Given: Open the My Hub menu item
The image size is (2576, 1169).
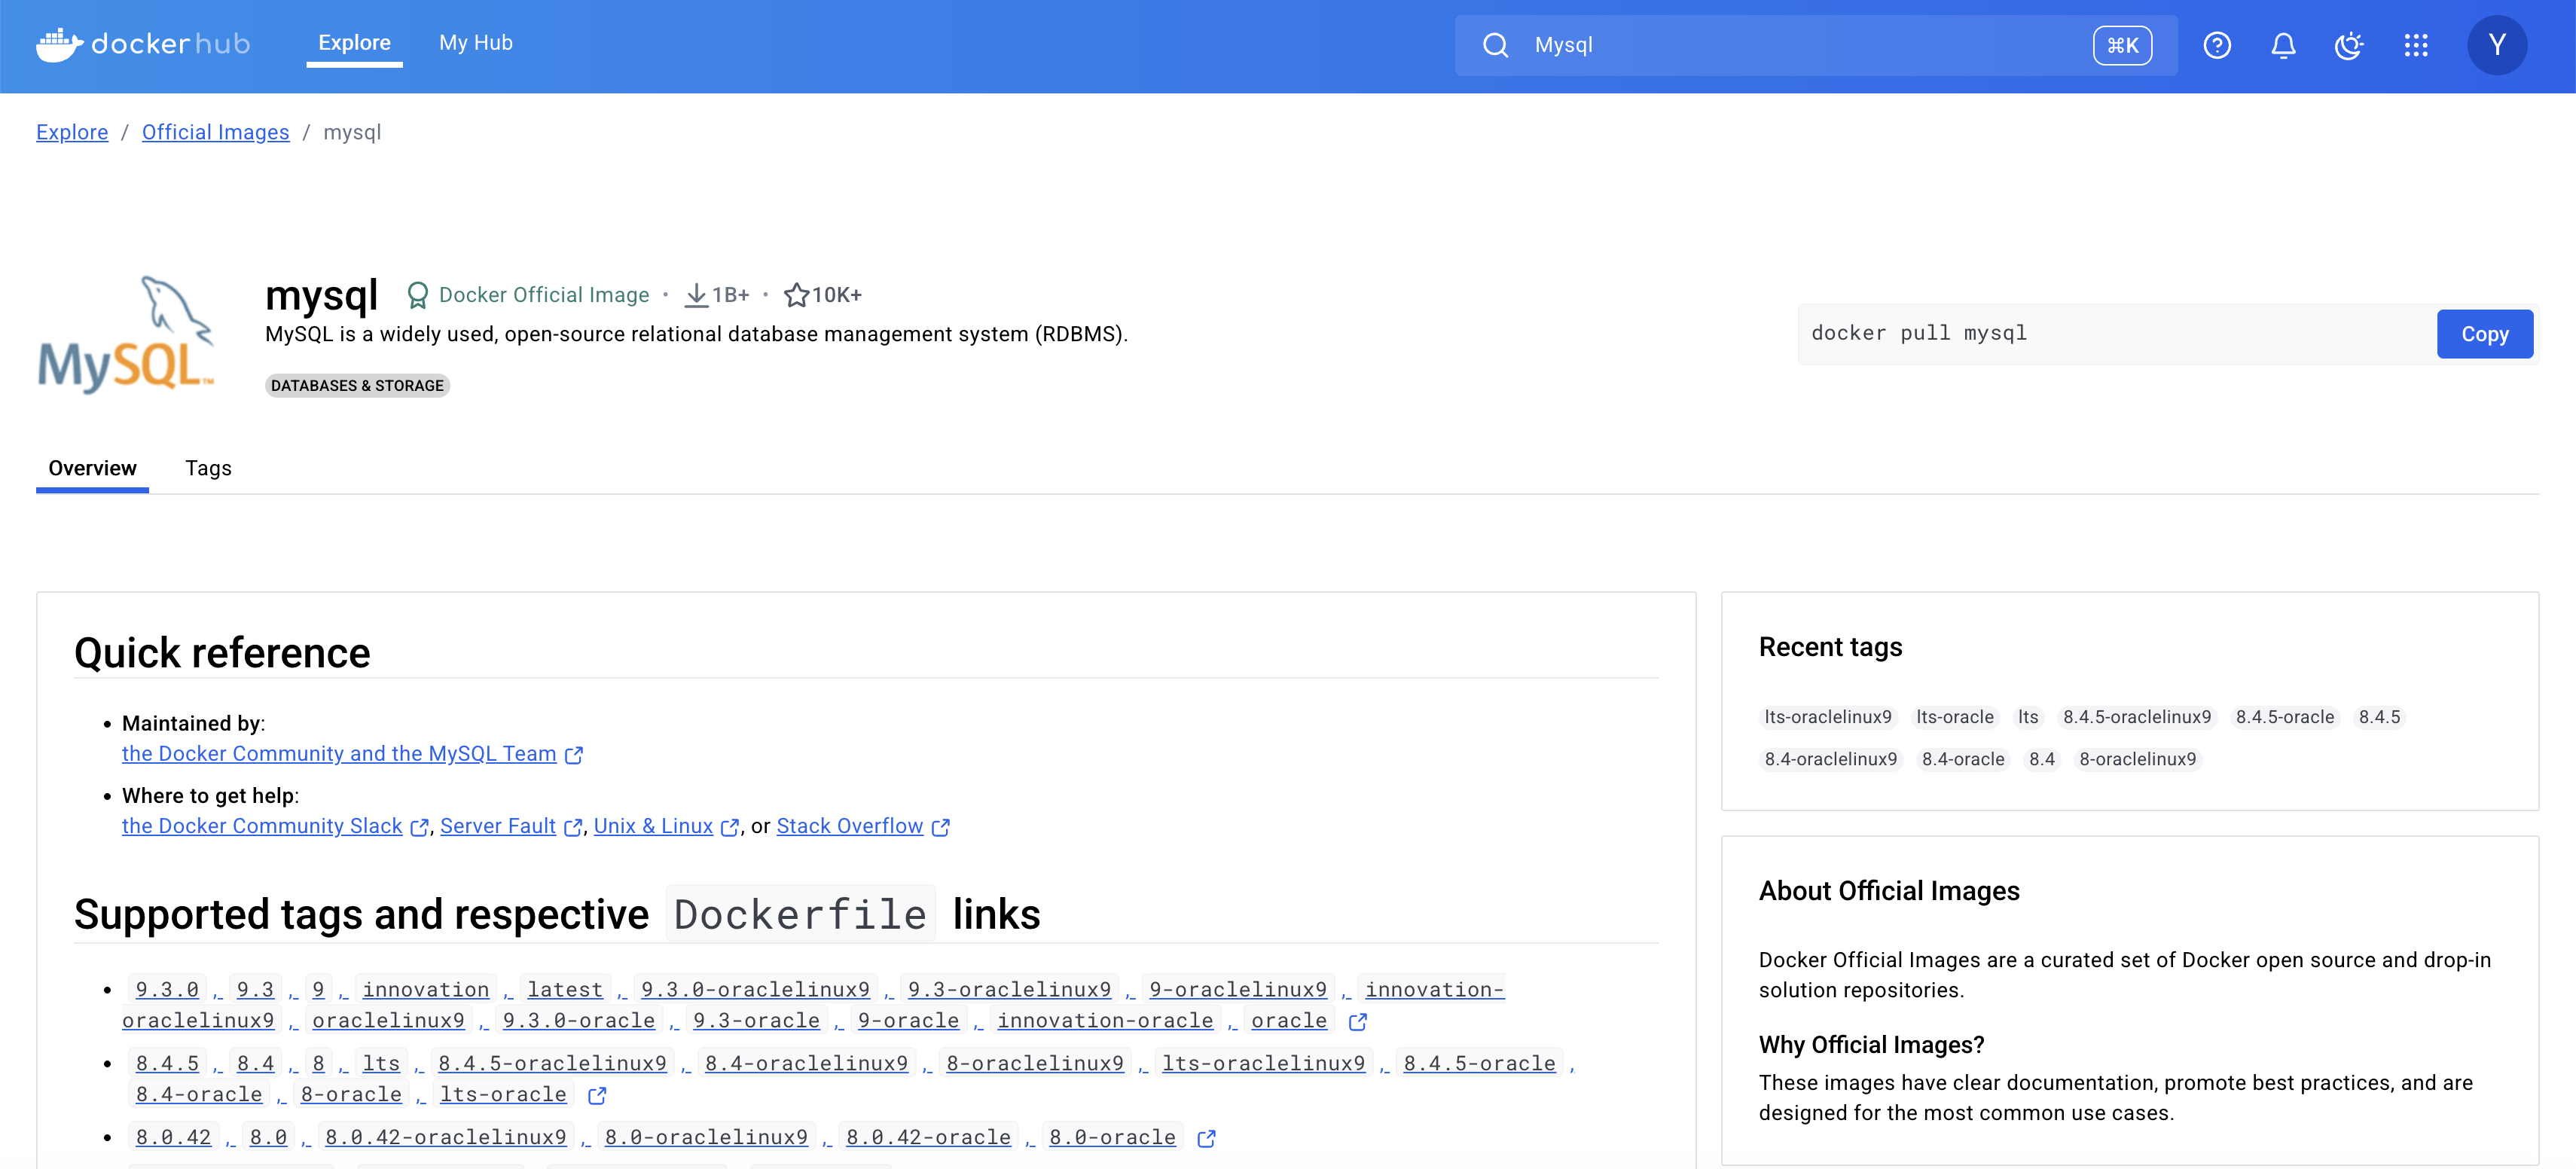Looking at the screenshot, I should tap(476, 43).
